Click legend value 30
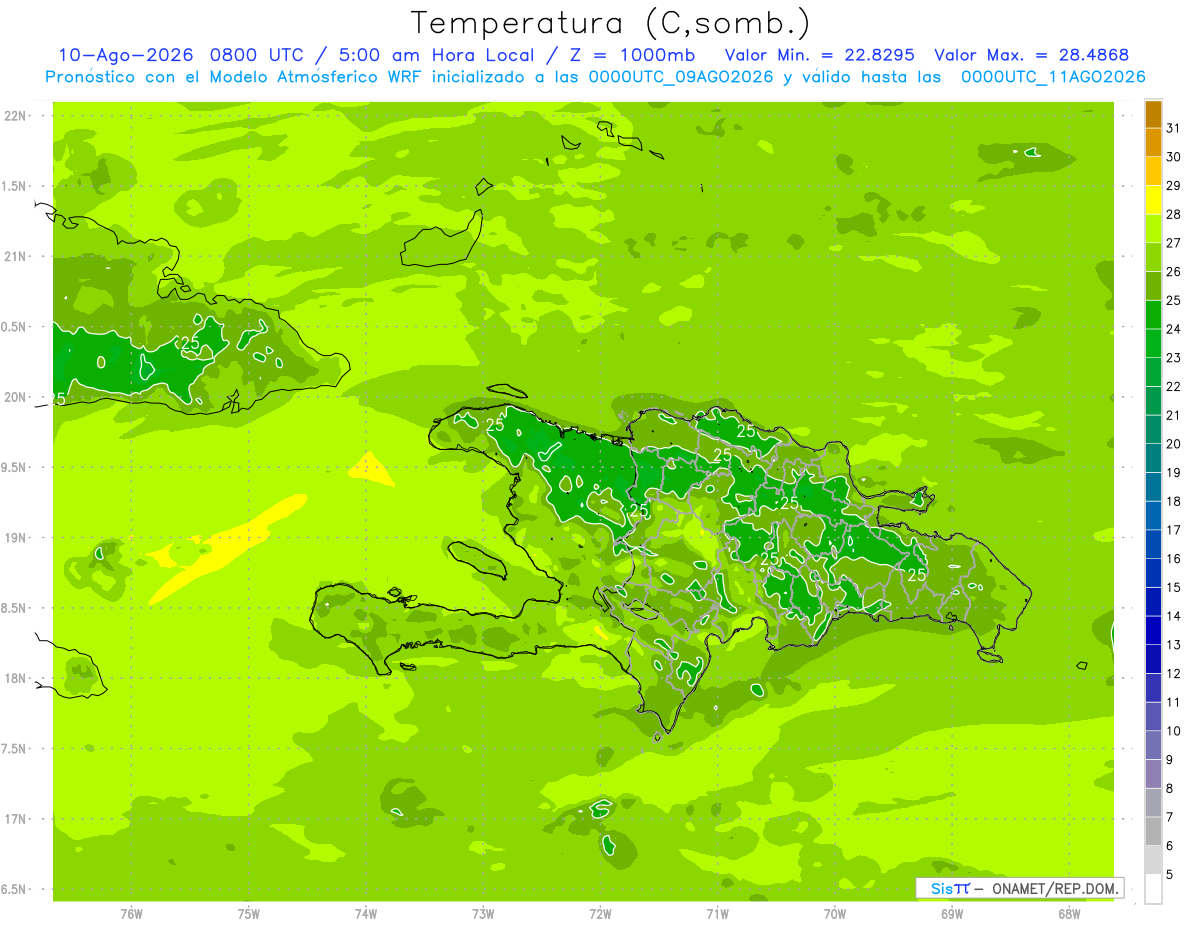Viewport: 1200px width, 927px height. coord(1174,157)
